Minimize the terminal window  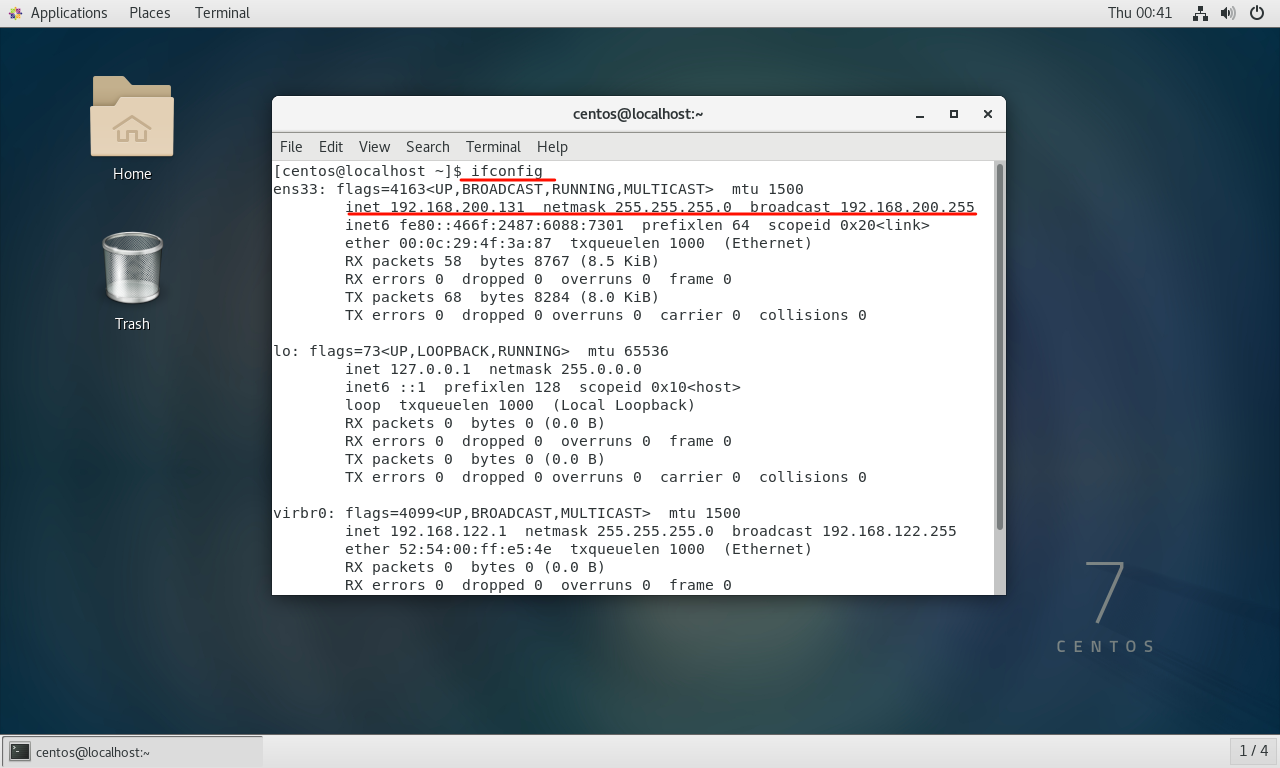[920, 114]
